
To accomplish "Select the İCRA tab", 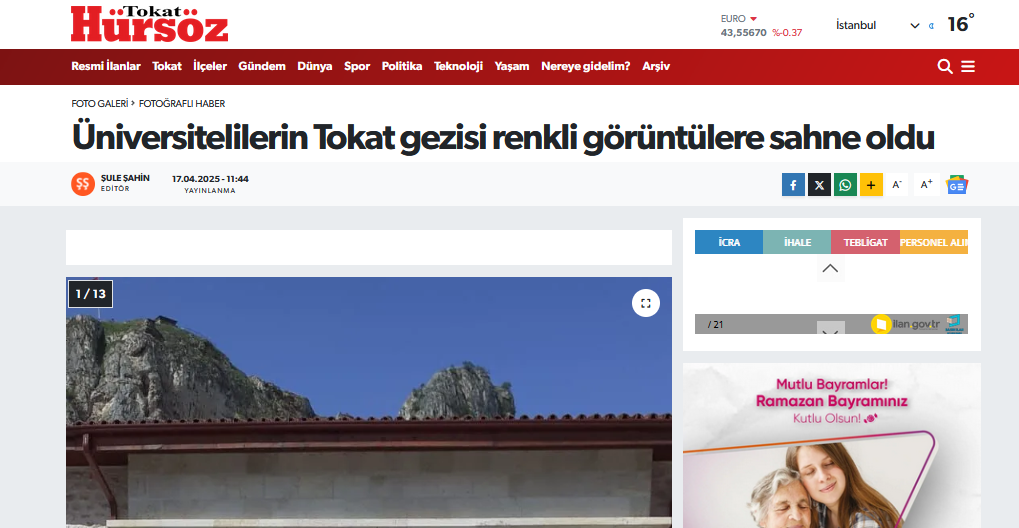I will [729, 242].
